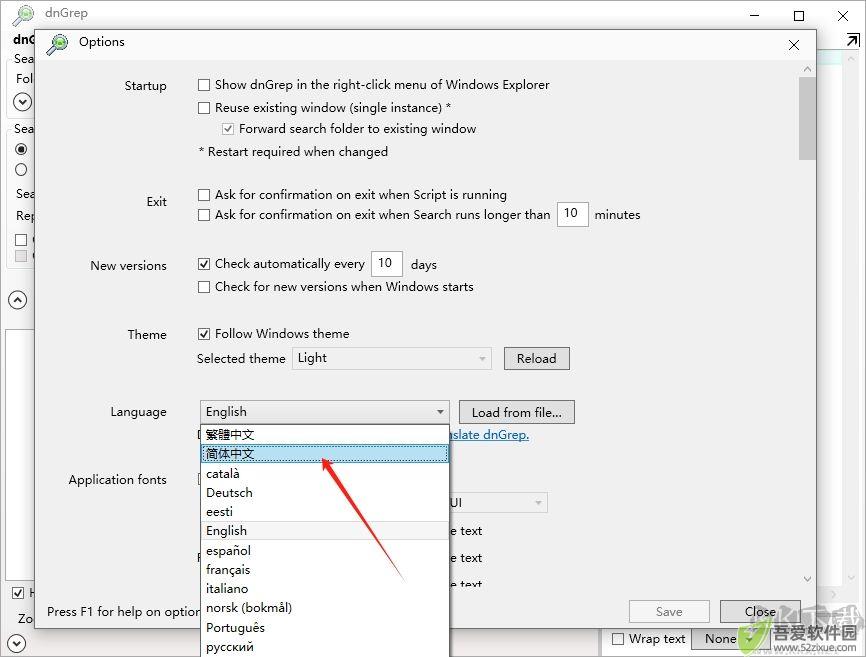Click Load from file... button

[516, 412]
